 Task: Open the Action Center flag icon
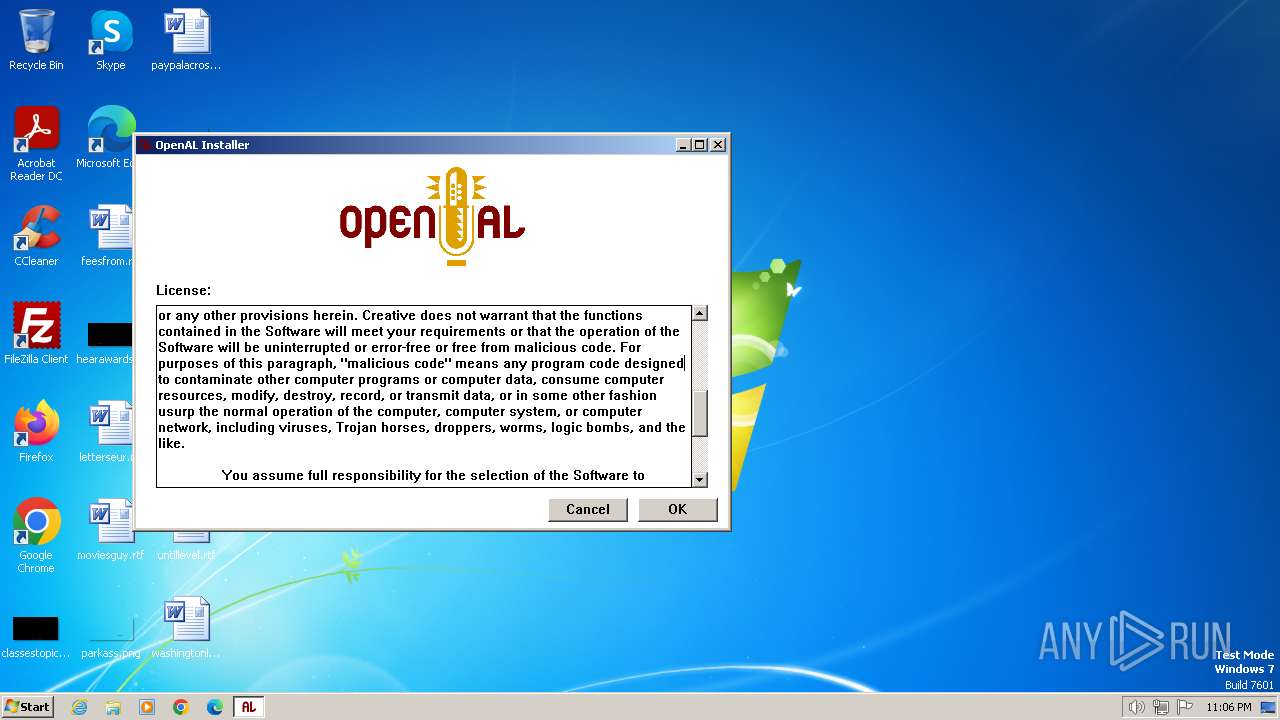[1185, 707]
